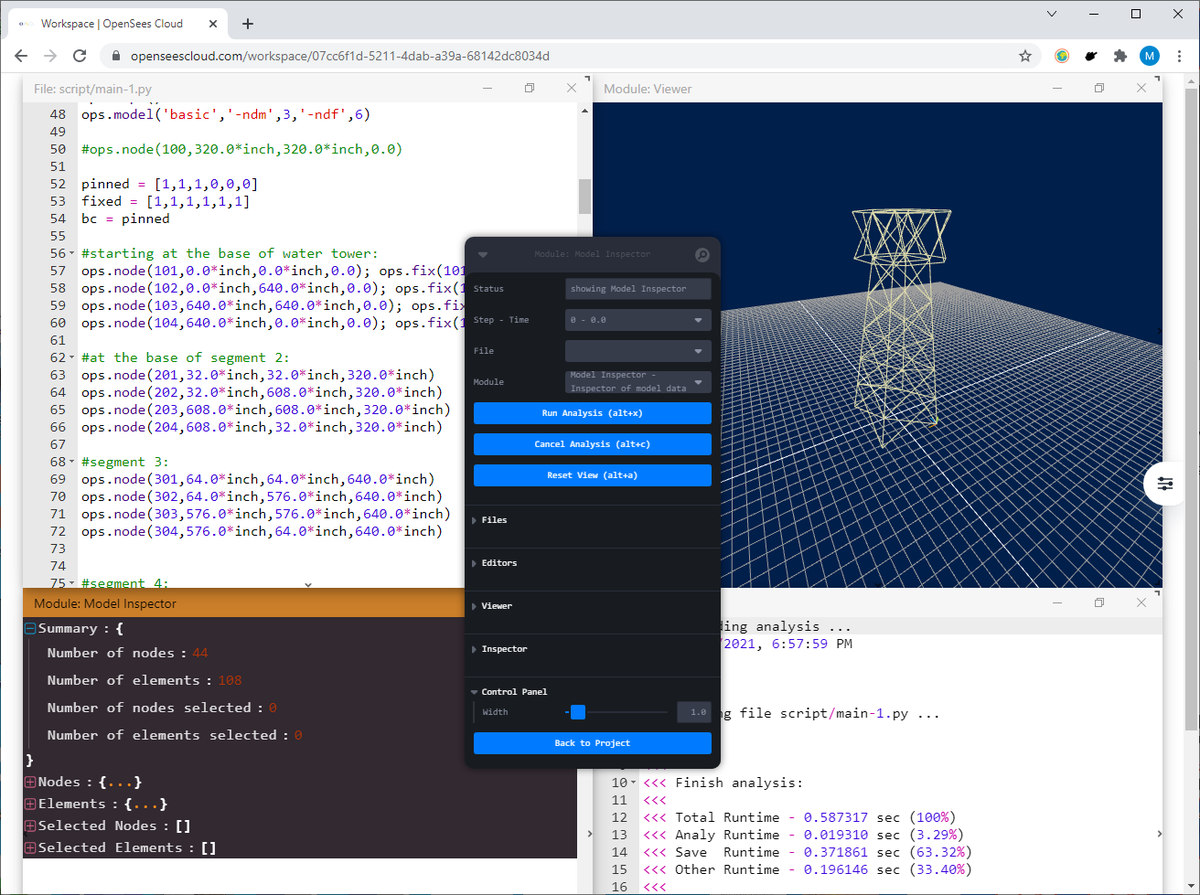The image size is (1200, 895).
Task: Click the Reset View (alt+a) button
Action: pos(592,475)
